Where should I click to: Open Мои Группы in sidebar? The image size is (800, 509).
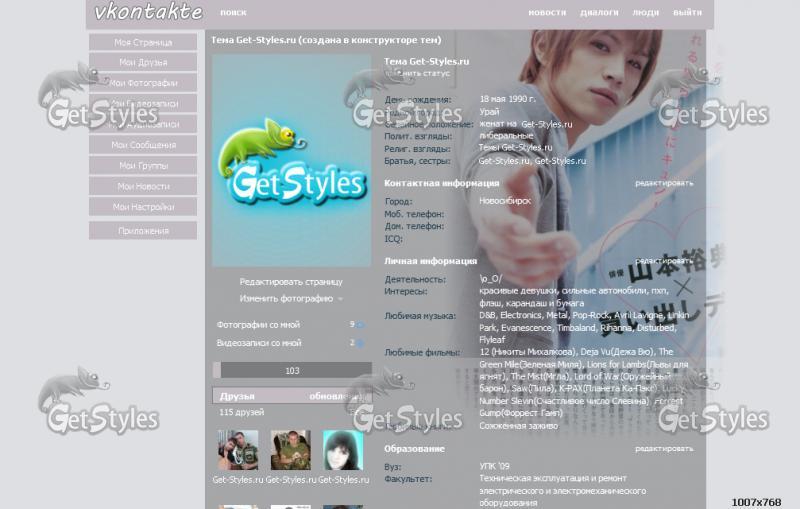coord(143,166)
